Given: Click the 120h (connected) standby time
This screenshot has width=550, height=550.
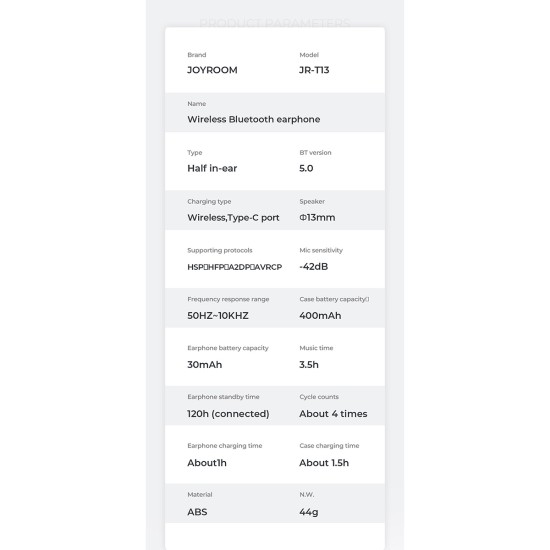Looking at the screenshot, I should click(228, 414).
